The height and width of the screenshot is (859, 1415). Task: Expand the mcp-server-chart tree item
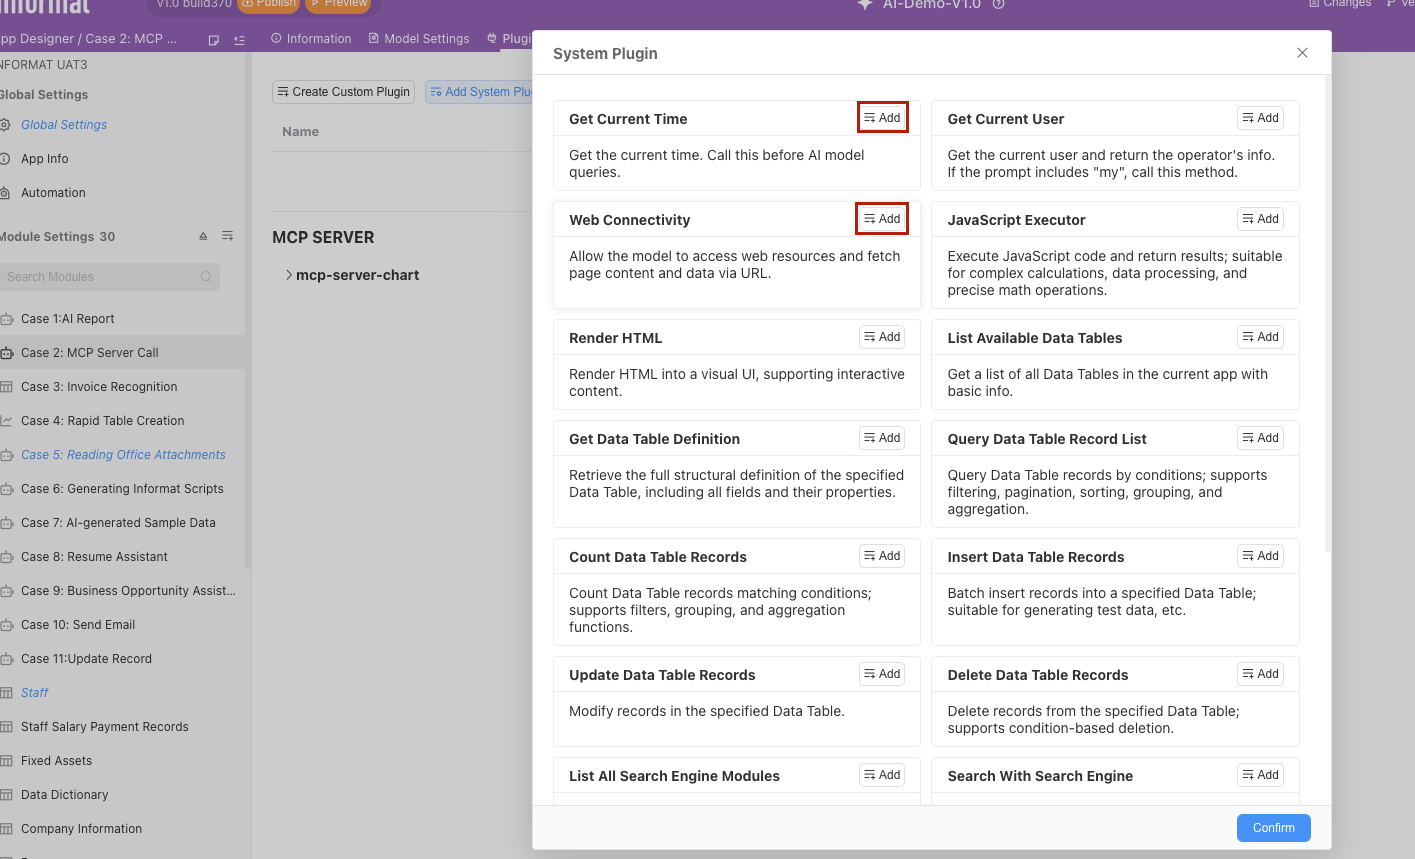click(x=289, y=275)
